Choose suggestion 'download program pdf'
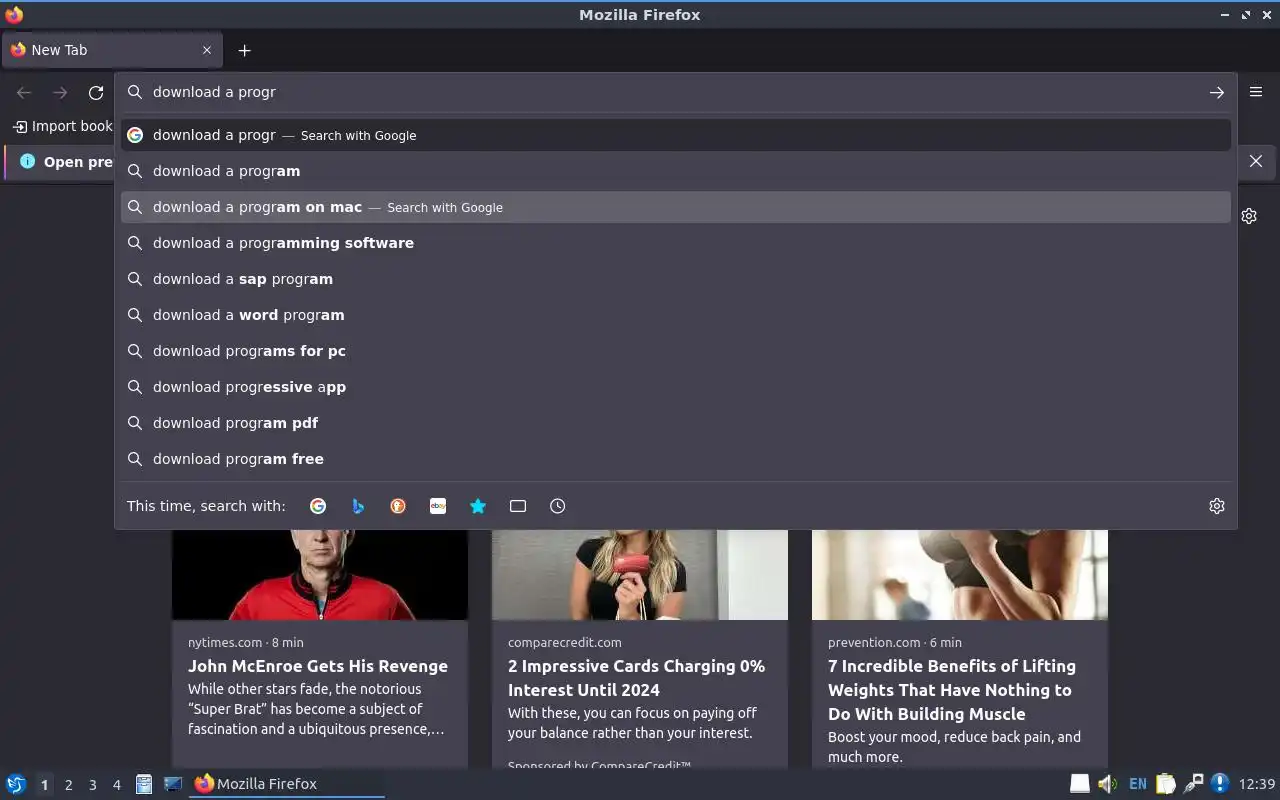The height and width of the screenshot is (800, 1280). tap(676, 423)
